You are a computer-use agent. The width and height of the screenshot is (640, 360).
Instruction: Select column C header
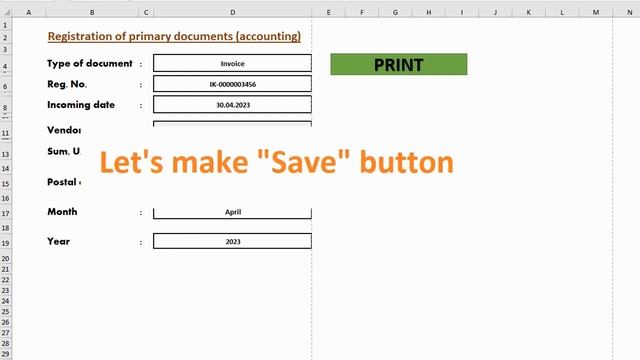(x=146, y=12)
